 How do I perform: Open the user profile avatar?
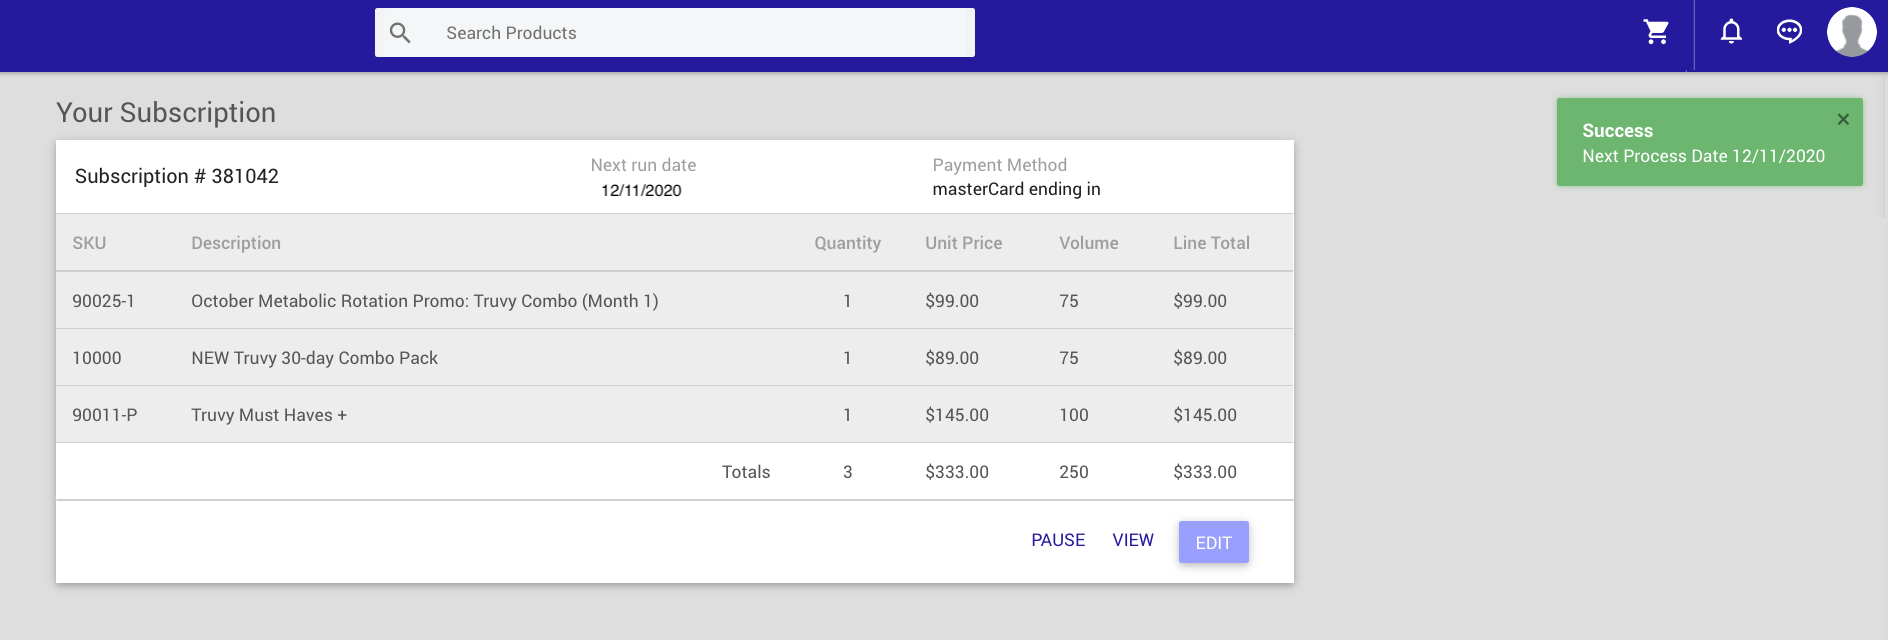[x=1852, y=33]
